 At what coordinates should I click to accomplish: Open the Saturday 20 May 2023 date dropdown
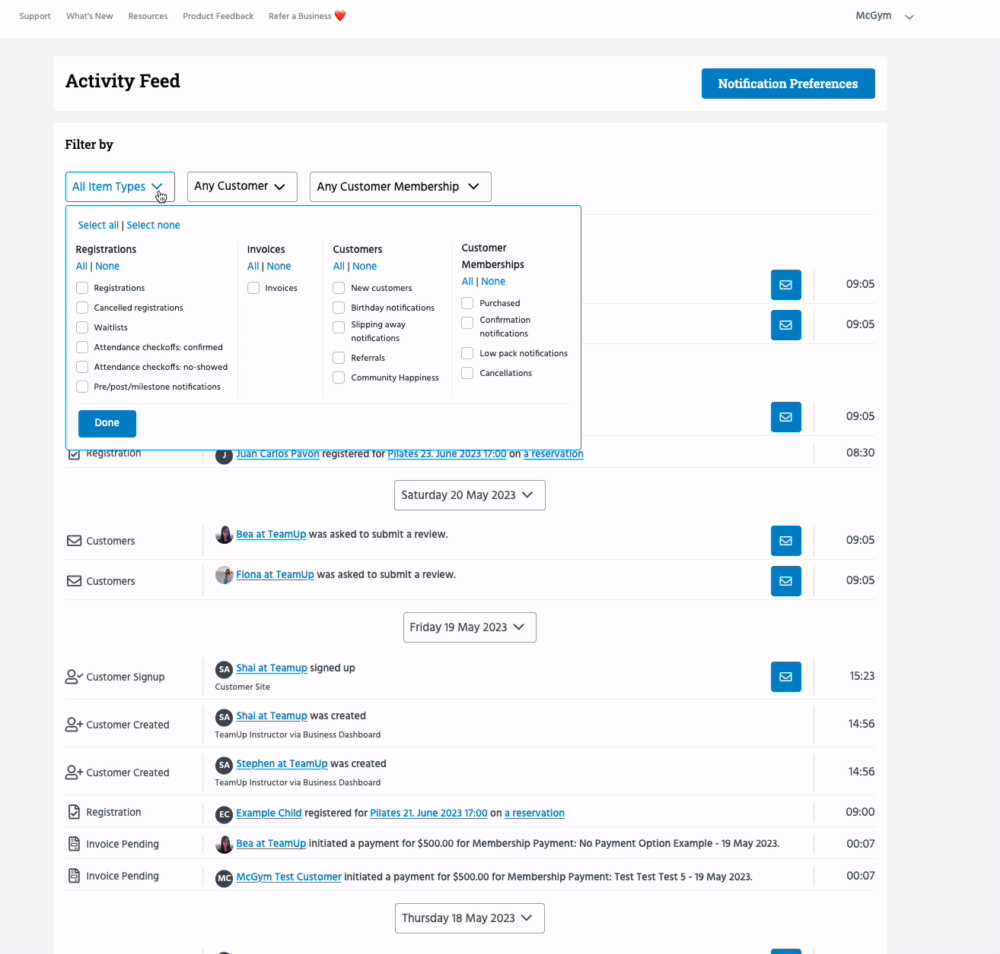469,495
